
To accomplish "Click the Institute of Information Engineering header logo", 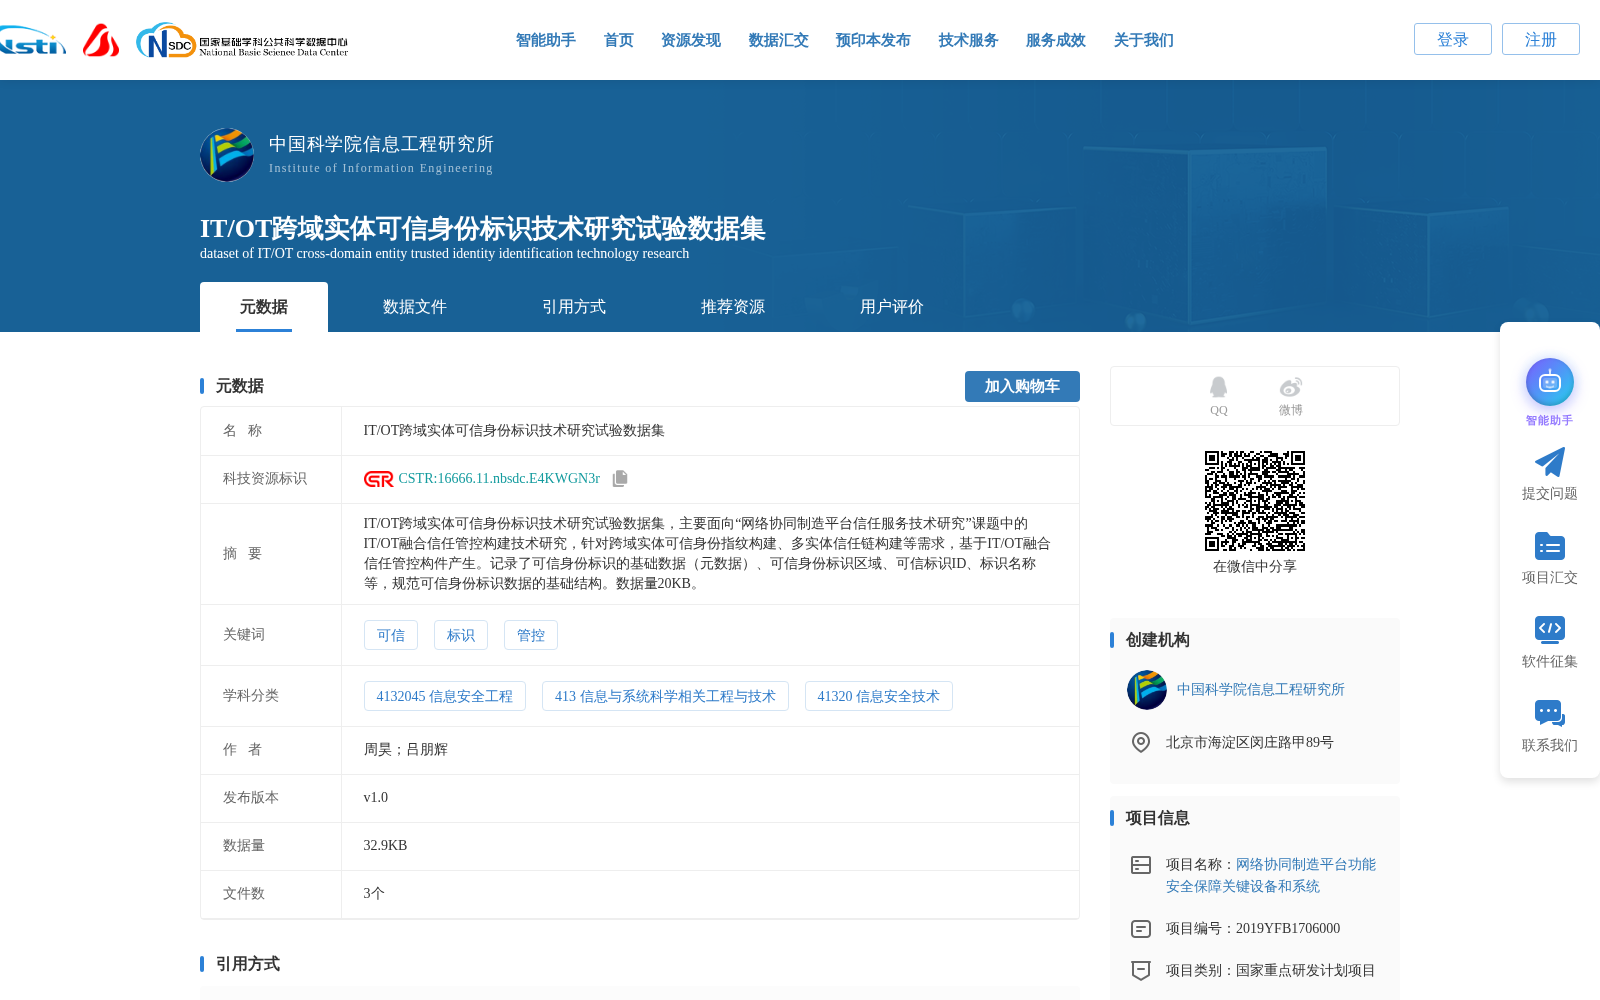I will (227, 155).
